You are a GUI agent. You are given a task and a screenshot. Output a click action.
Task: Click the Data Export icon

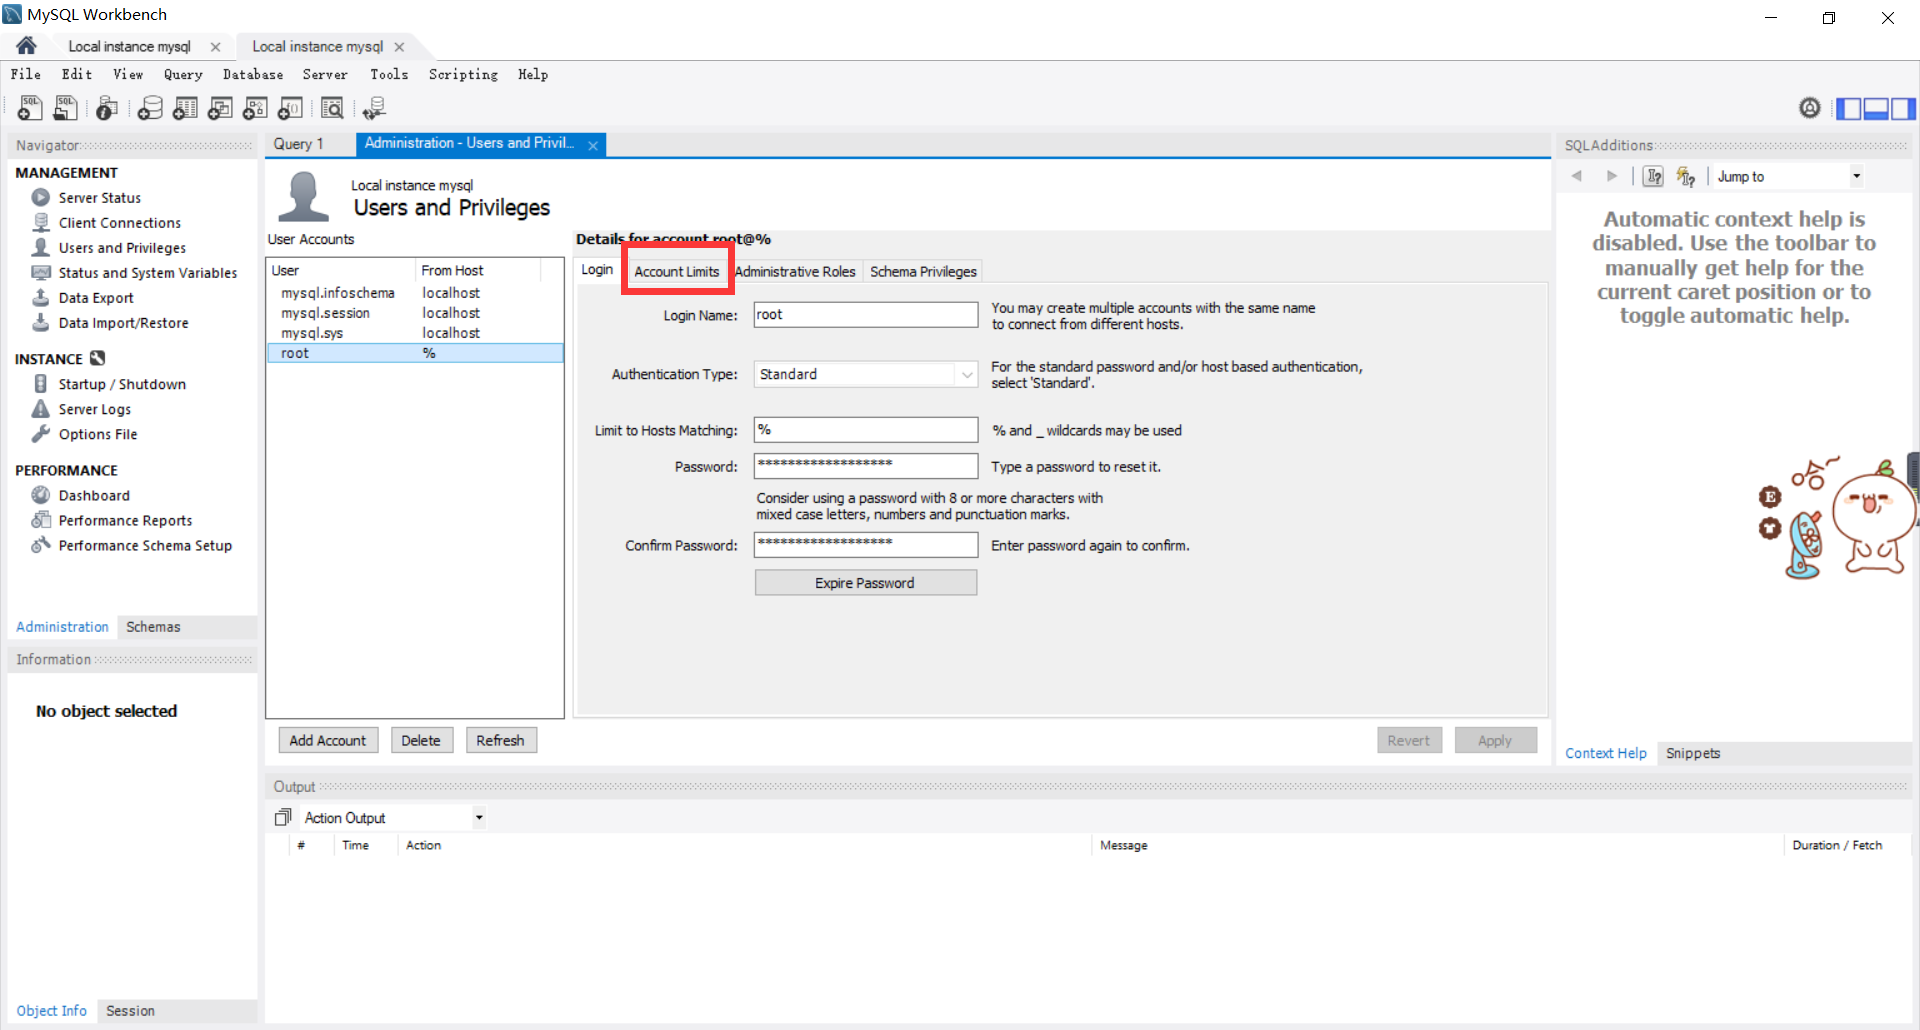coord(40,297)
